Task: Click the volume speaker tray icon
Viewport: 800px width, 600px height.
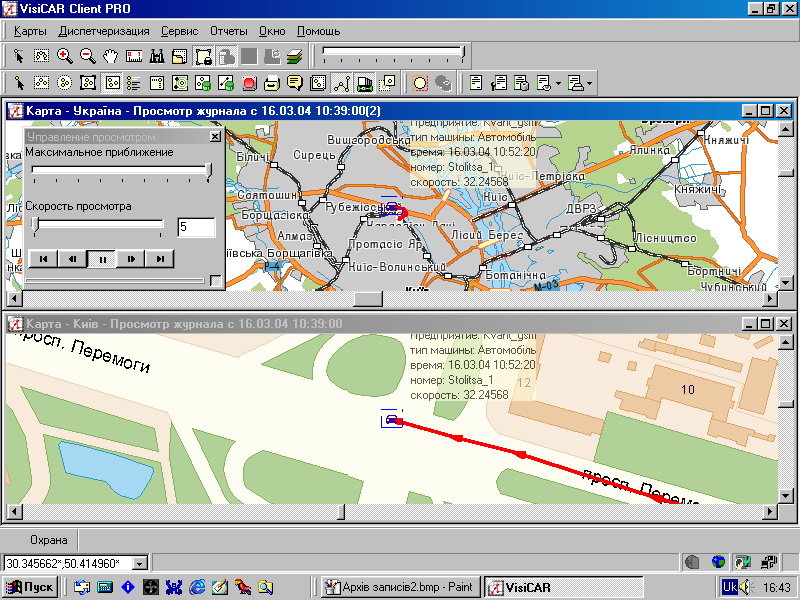Action: (746, 587)
